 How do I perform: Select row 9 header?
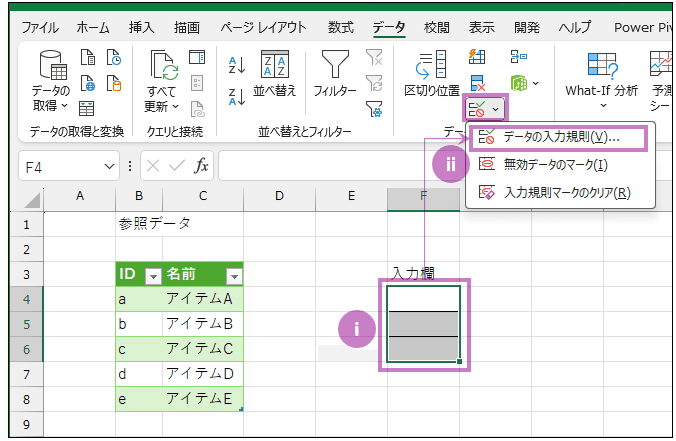pyautogui.click(x=26, y=425)
